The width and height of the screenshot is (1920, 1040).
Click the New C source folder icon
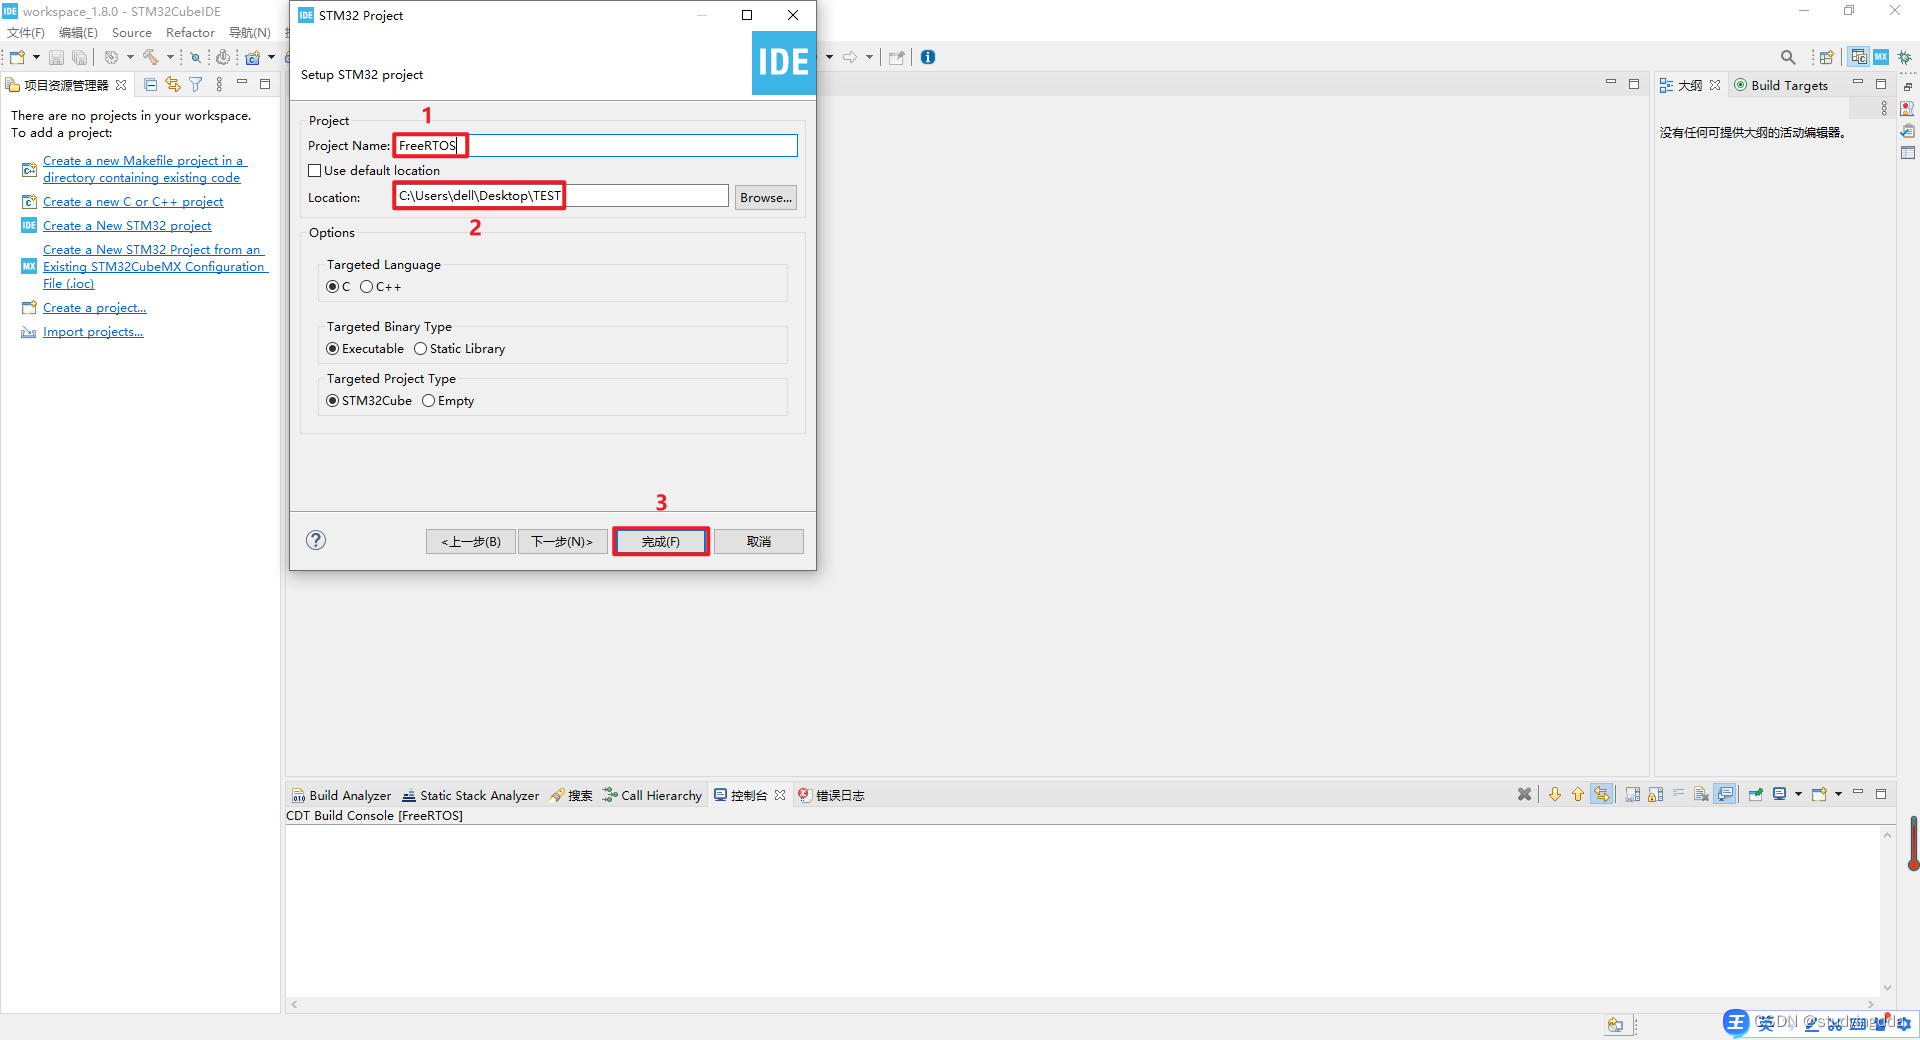pyautogui.click(x=253, y=57)
